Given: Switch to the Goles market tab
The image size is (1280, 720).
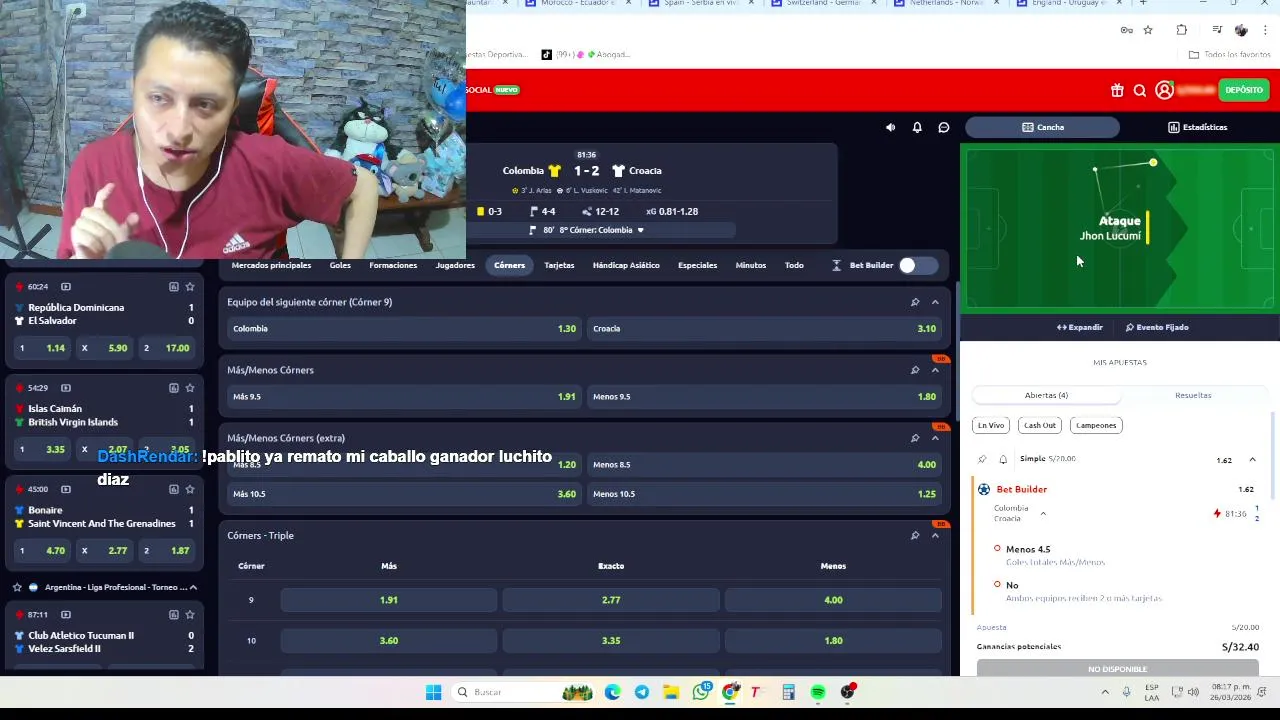Looking at the screenshot, I should pyautogui.click(x=340, y=265).
